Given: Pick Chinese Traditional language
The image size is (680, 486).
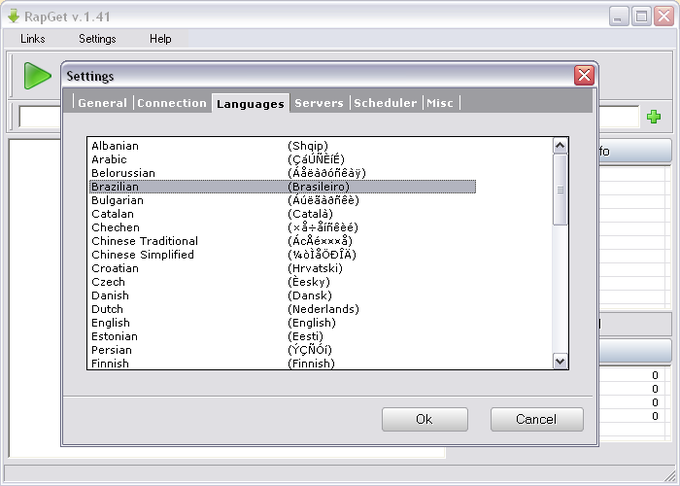Looking at the screenshot, I should (x=282, y=241).
